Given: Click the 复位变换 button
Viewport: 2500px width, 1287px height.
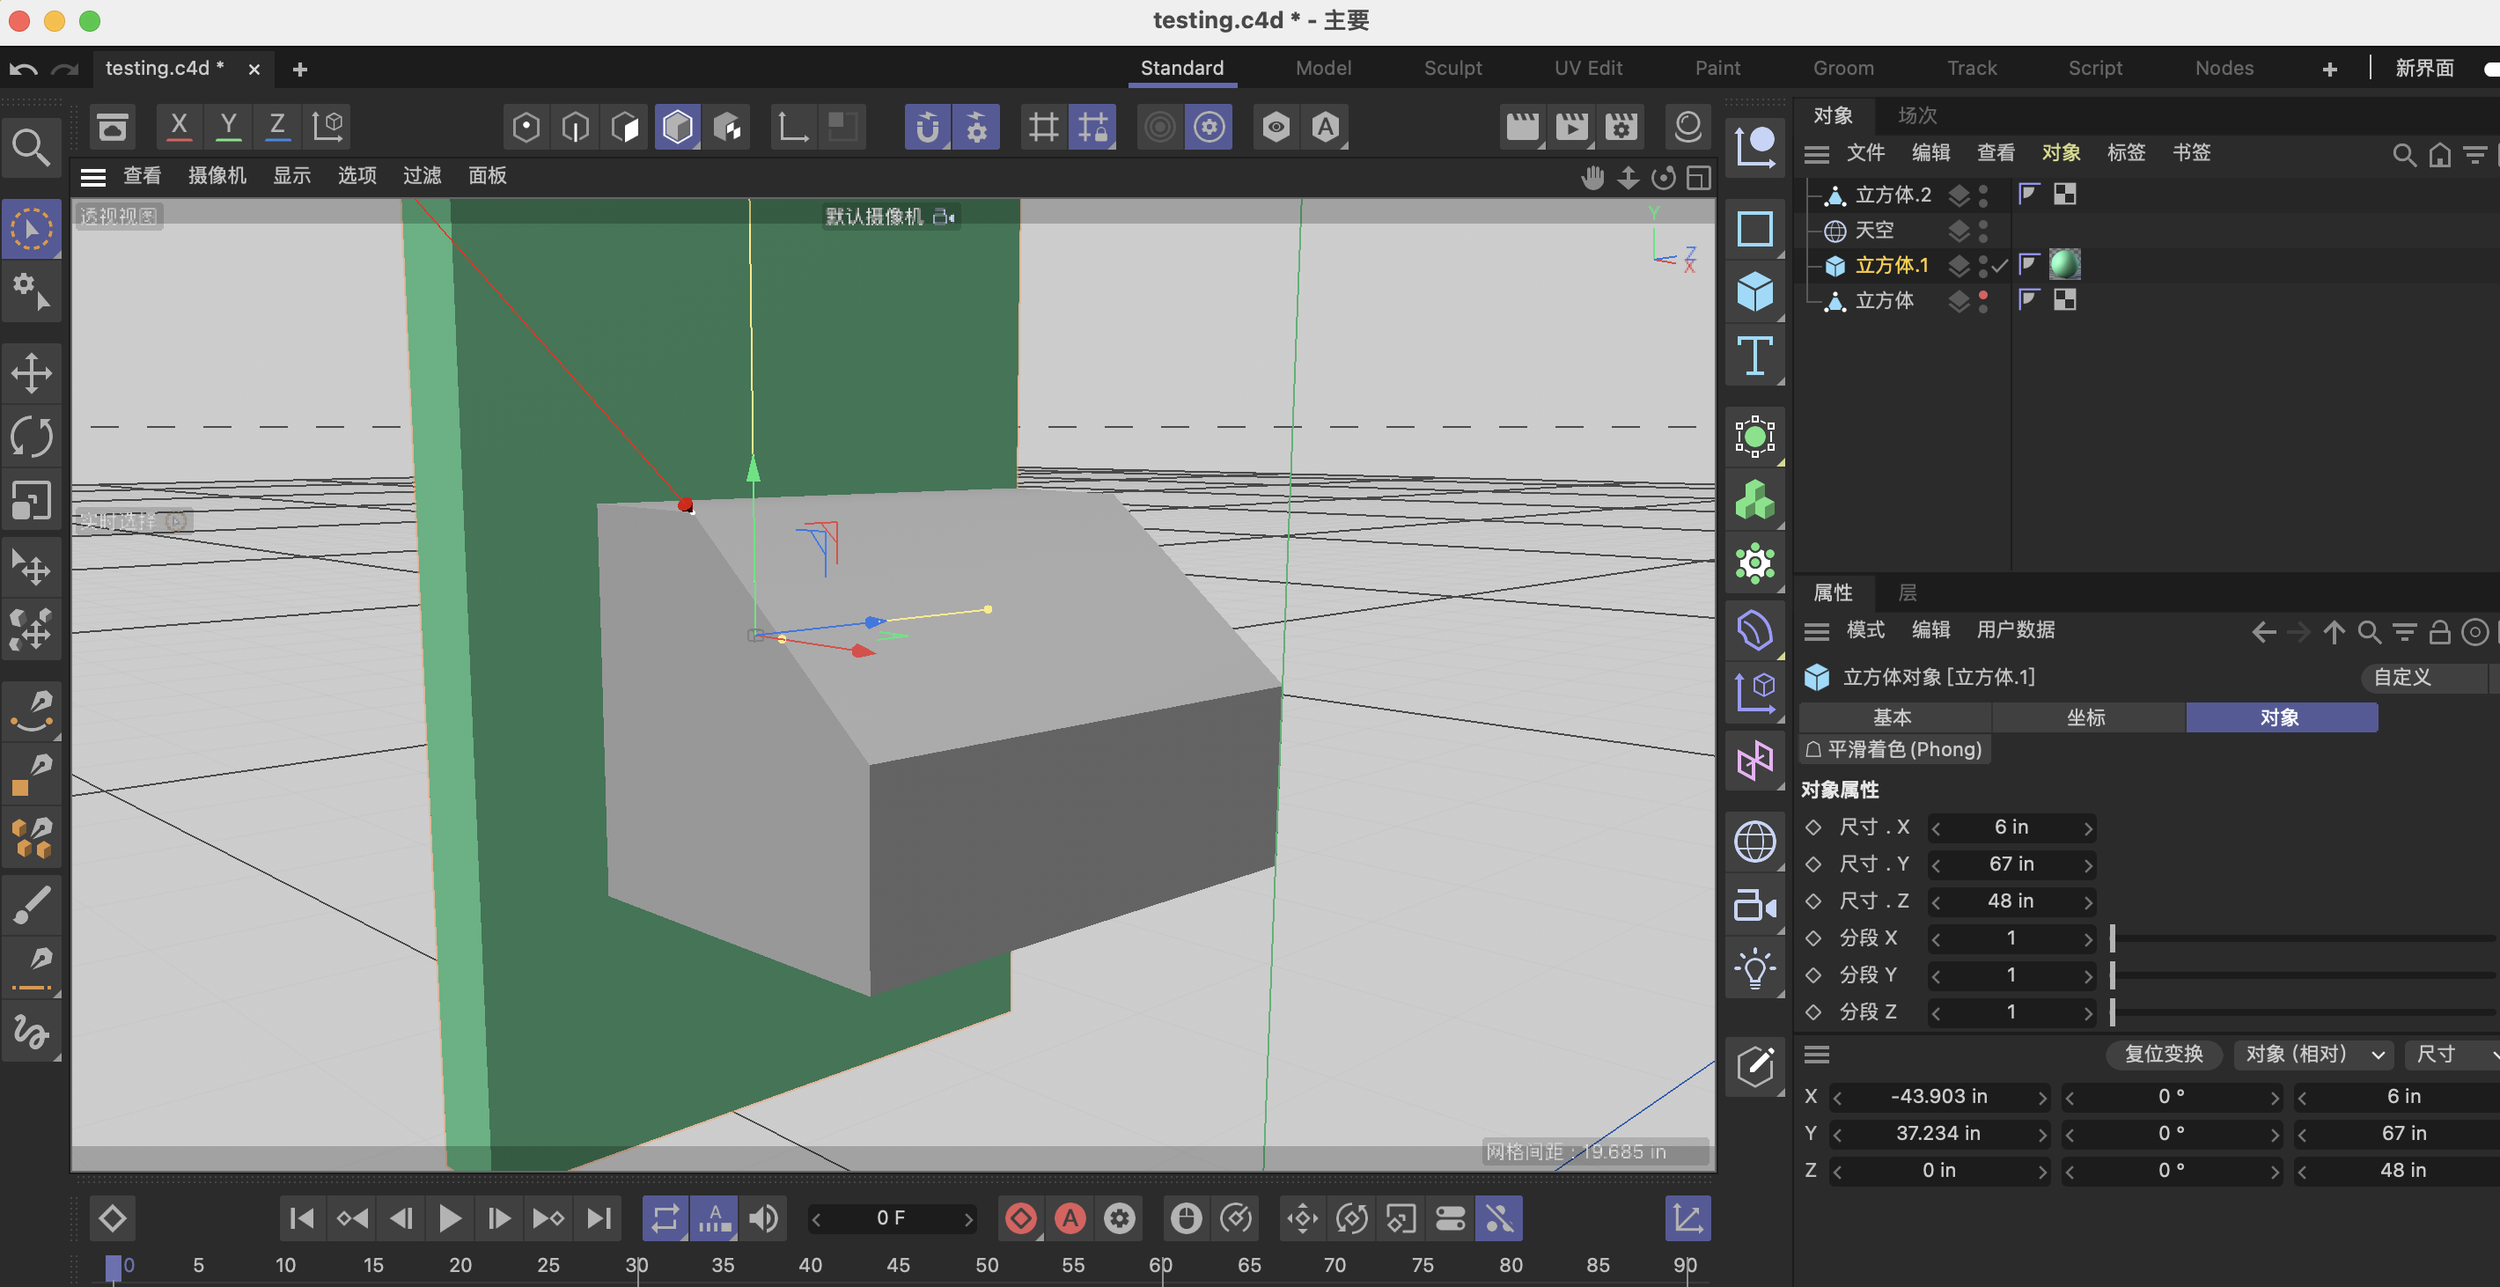Looking at the screenshot, I should (x=2163, y=1054).
